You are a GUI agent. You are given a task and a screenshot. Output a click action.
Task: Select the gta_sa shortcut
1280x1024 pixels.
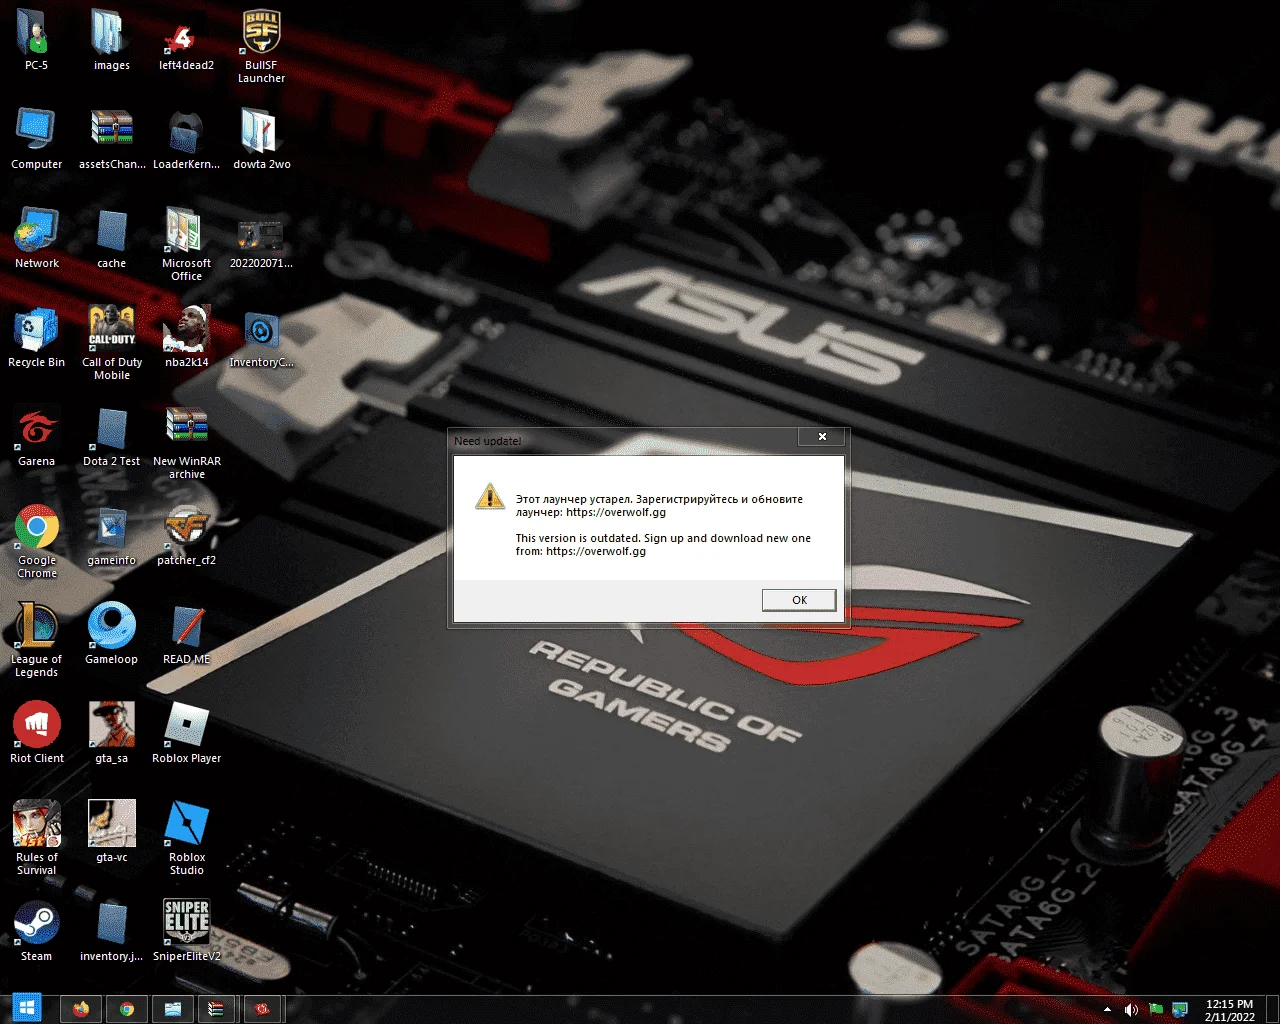[x=112, y=732]
